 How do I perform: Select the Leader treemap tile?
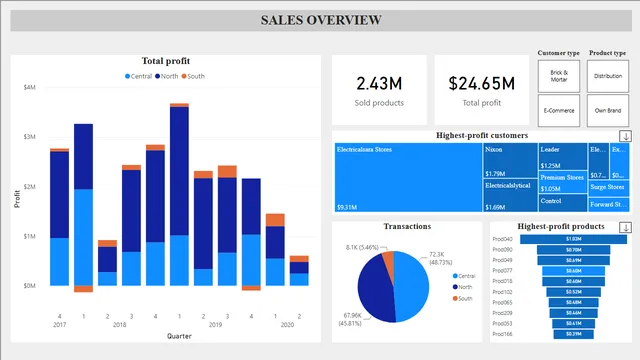pyautogui.click(x=563, y=157)
